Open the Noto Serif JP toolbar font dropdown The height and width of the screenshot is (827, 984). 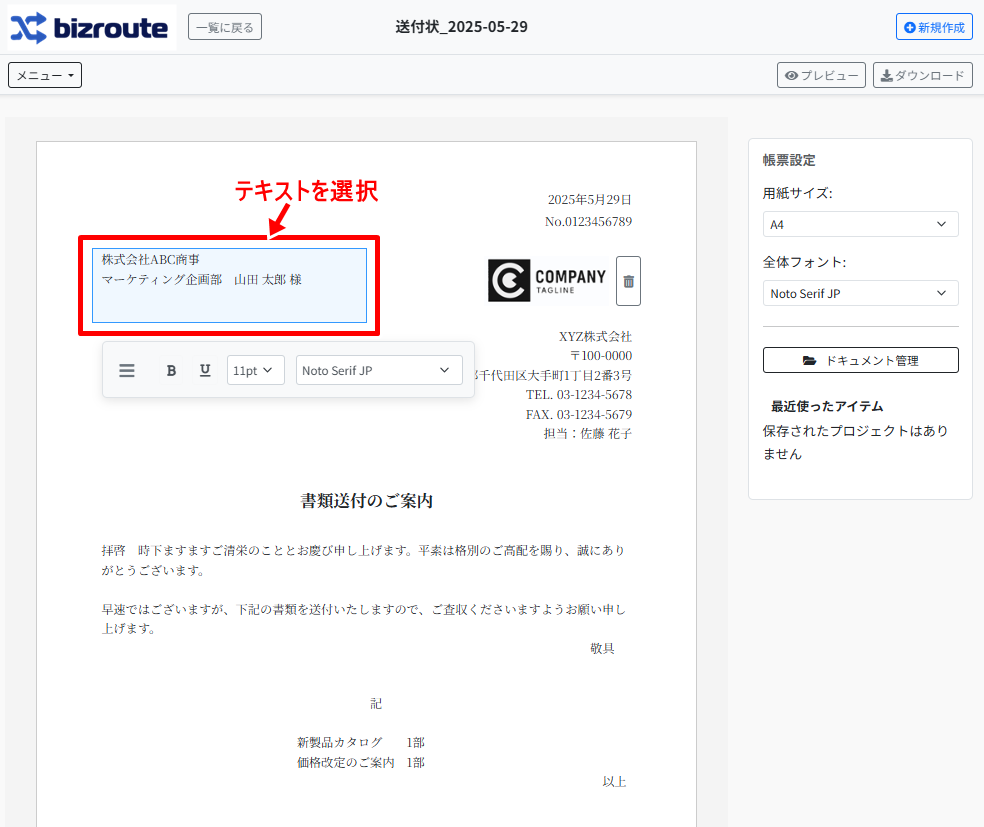click(x=379, y=370)
